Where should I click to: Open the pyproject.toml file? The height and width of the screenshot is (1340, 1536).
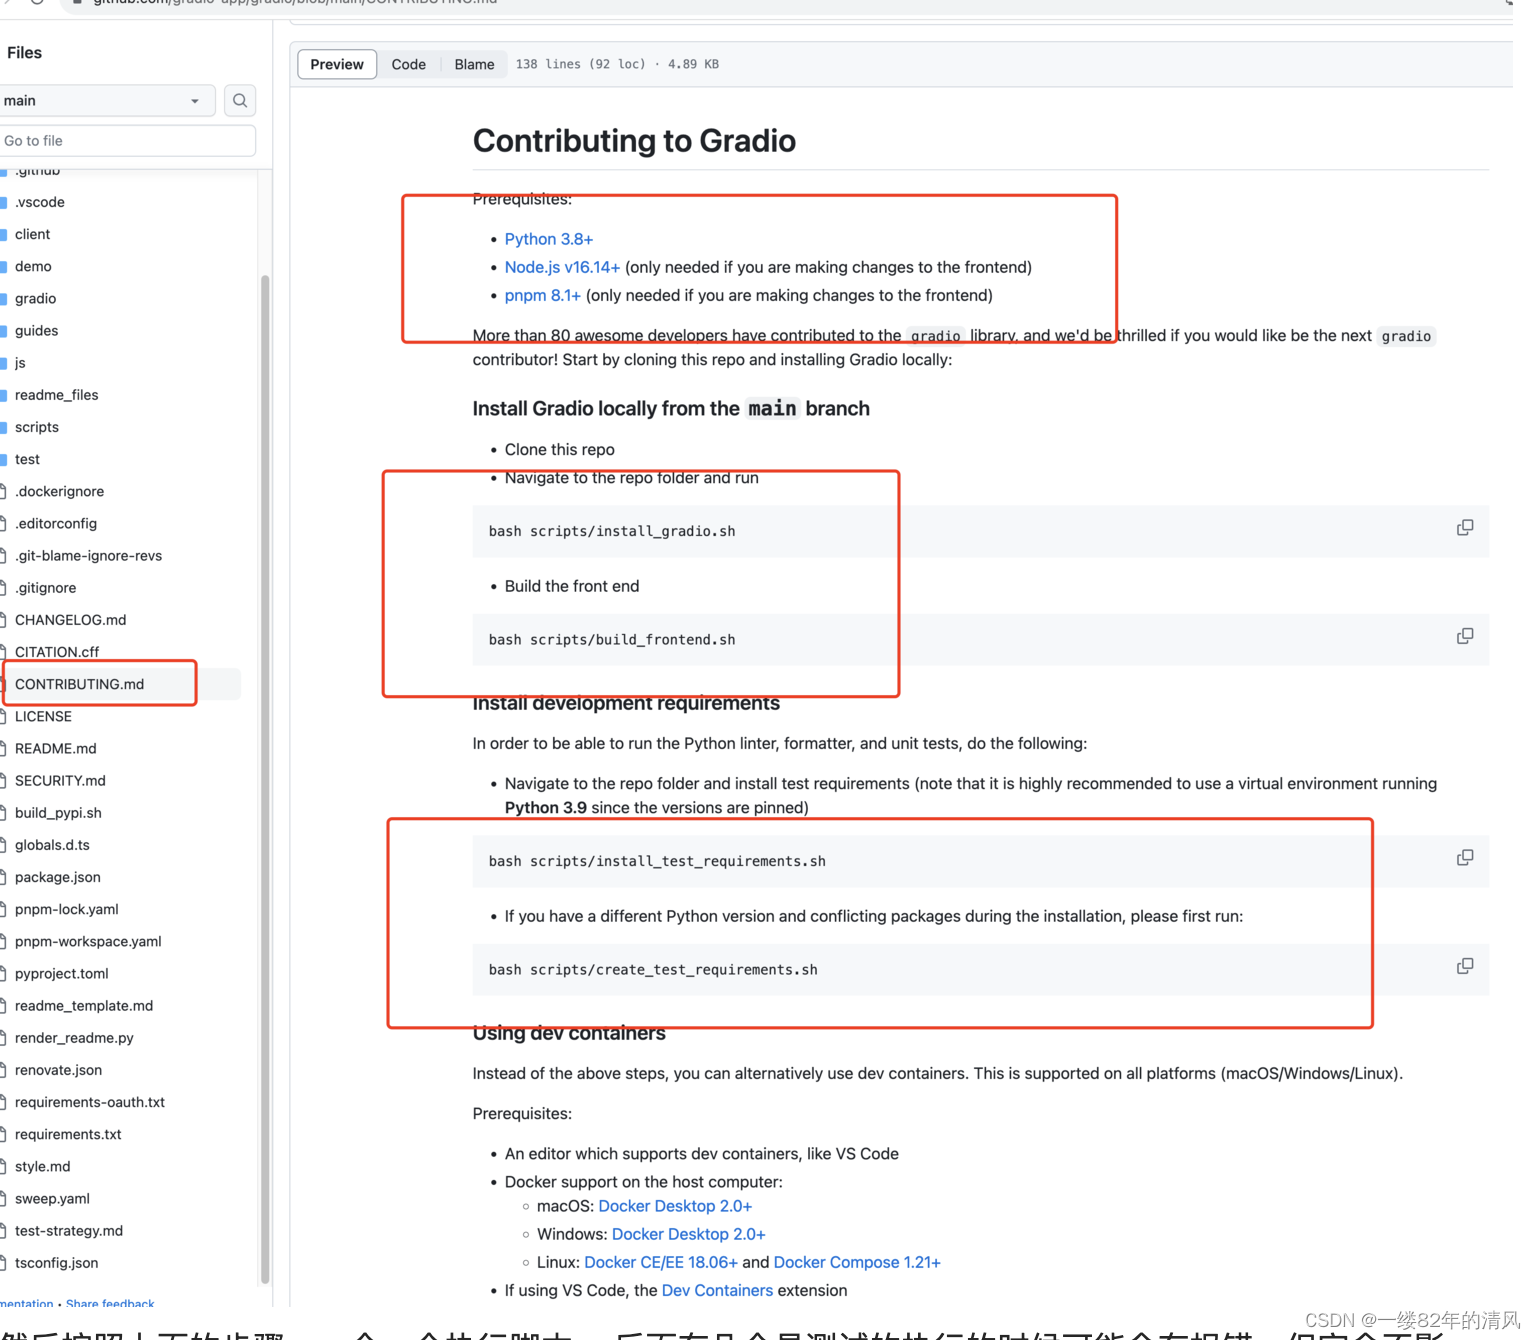(x=61, y=973)
